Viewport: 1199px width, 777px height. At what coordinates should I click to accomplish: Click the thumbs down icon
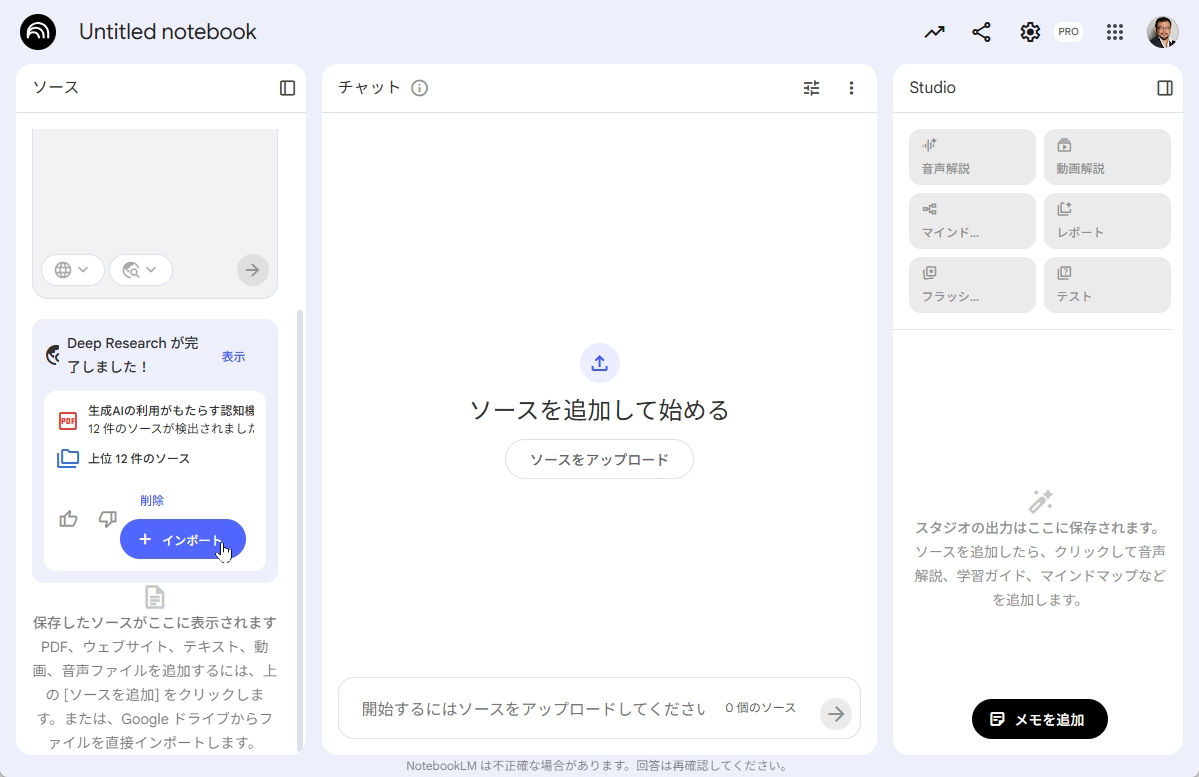click(108, 519)
